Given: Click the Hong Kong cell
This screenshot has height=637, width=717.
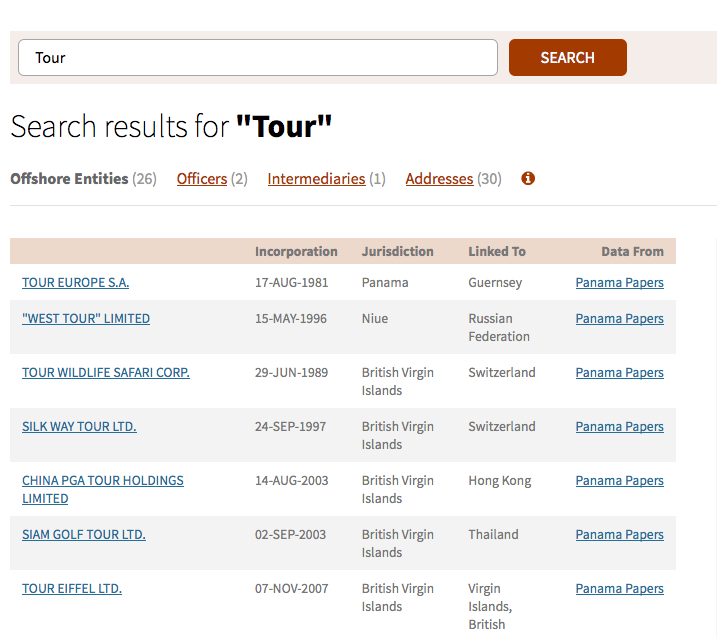Looking at the screenshot, I should click(500, 480).
